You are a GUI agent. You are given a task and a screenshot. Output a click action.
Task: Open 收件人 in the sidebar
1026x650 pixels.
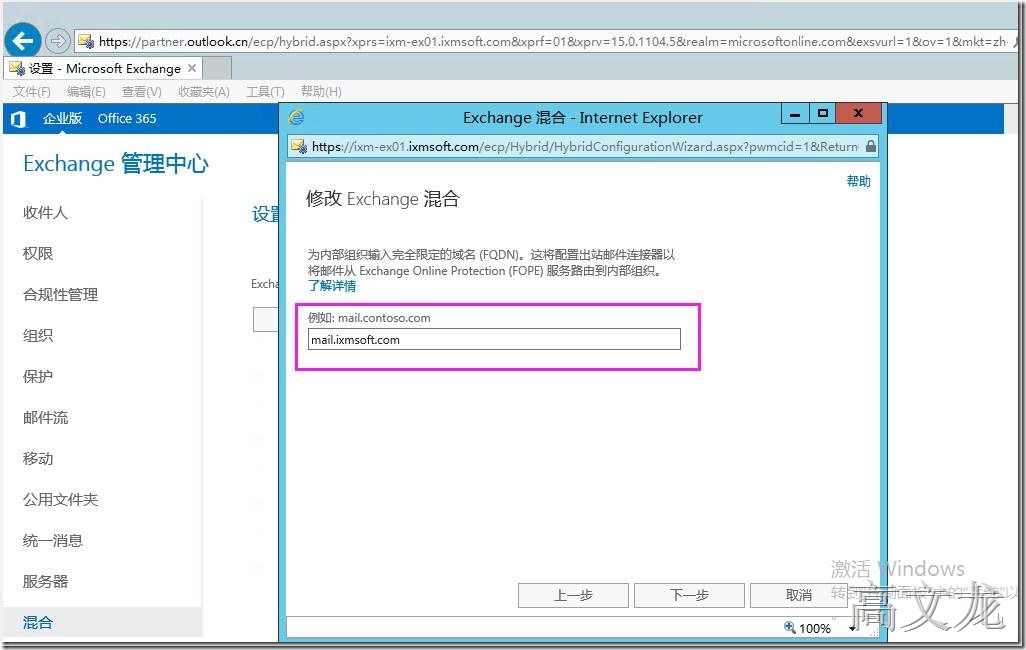click(45, 213)
